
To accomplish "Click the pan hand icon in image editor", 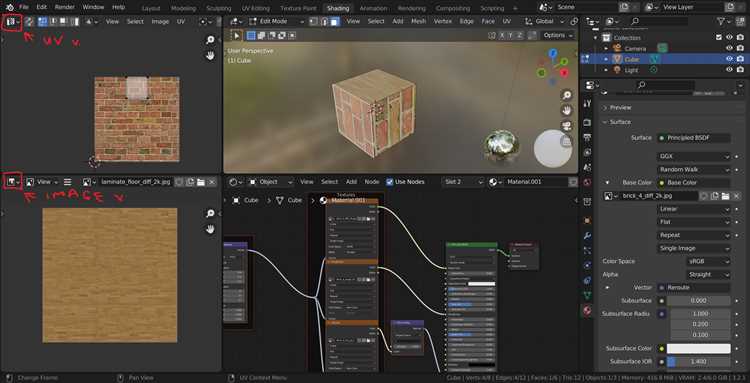I will [210, 229].
